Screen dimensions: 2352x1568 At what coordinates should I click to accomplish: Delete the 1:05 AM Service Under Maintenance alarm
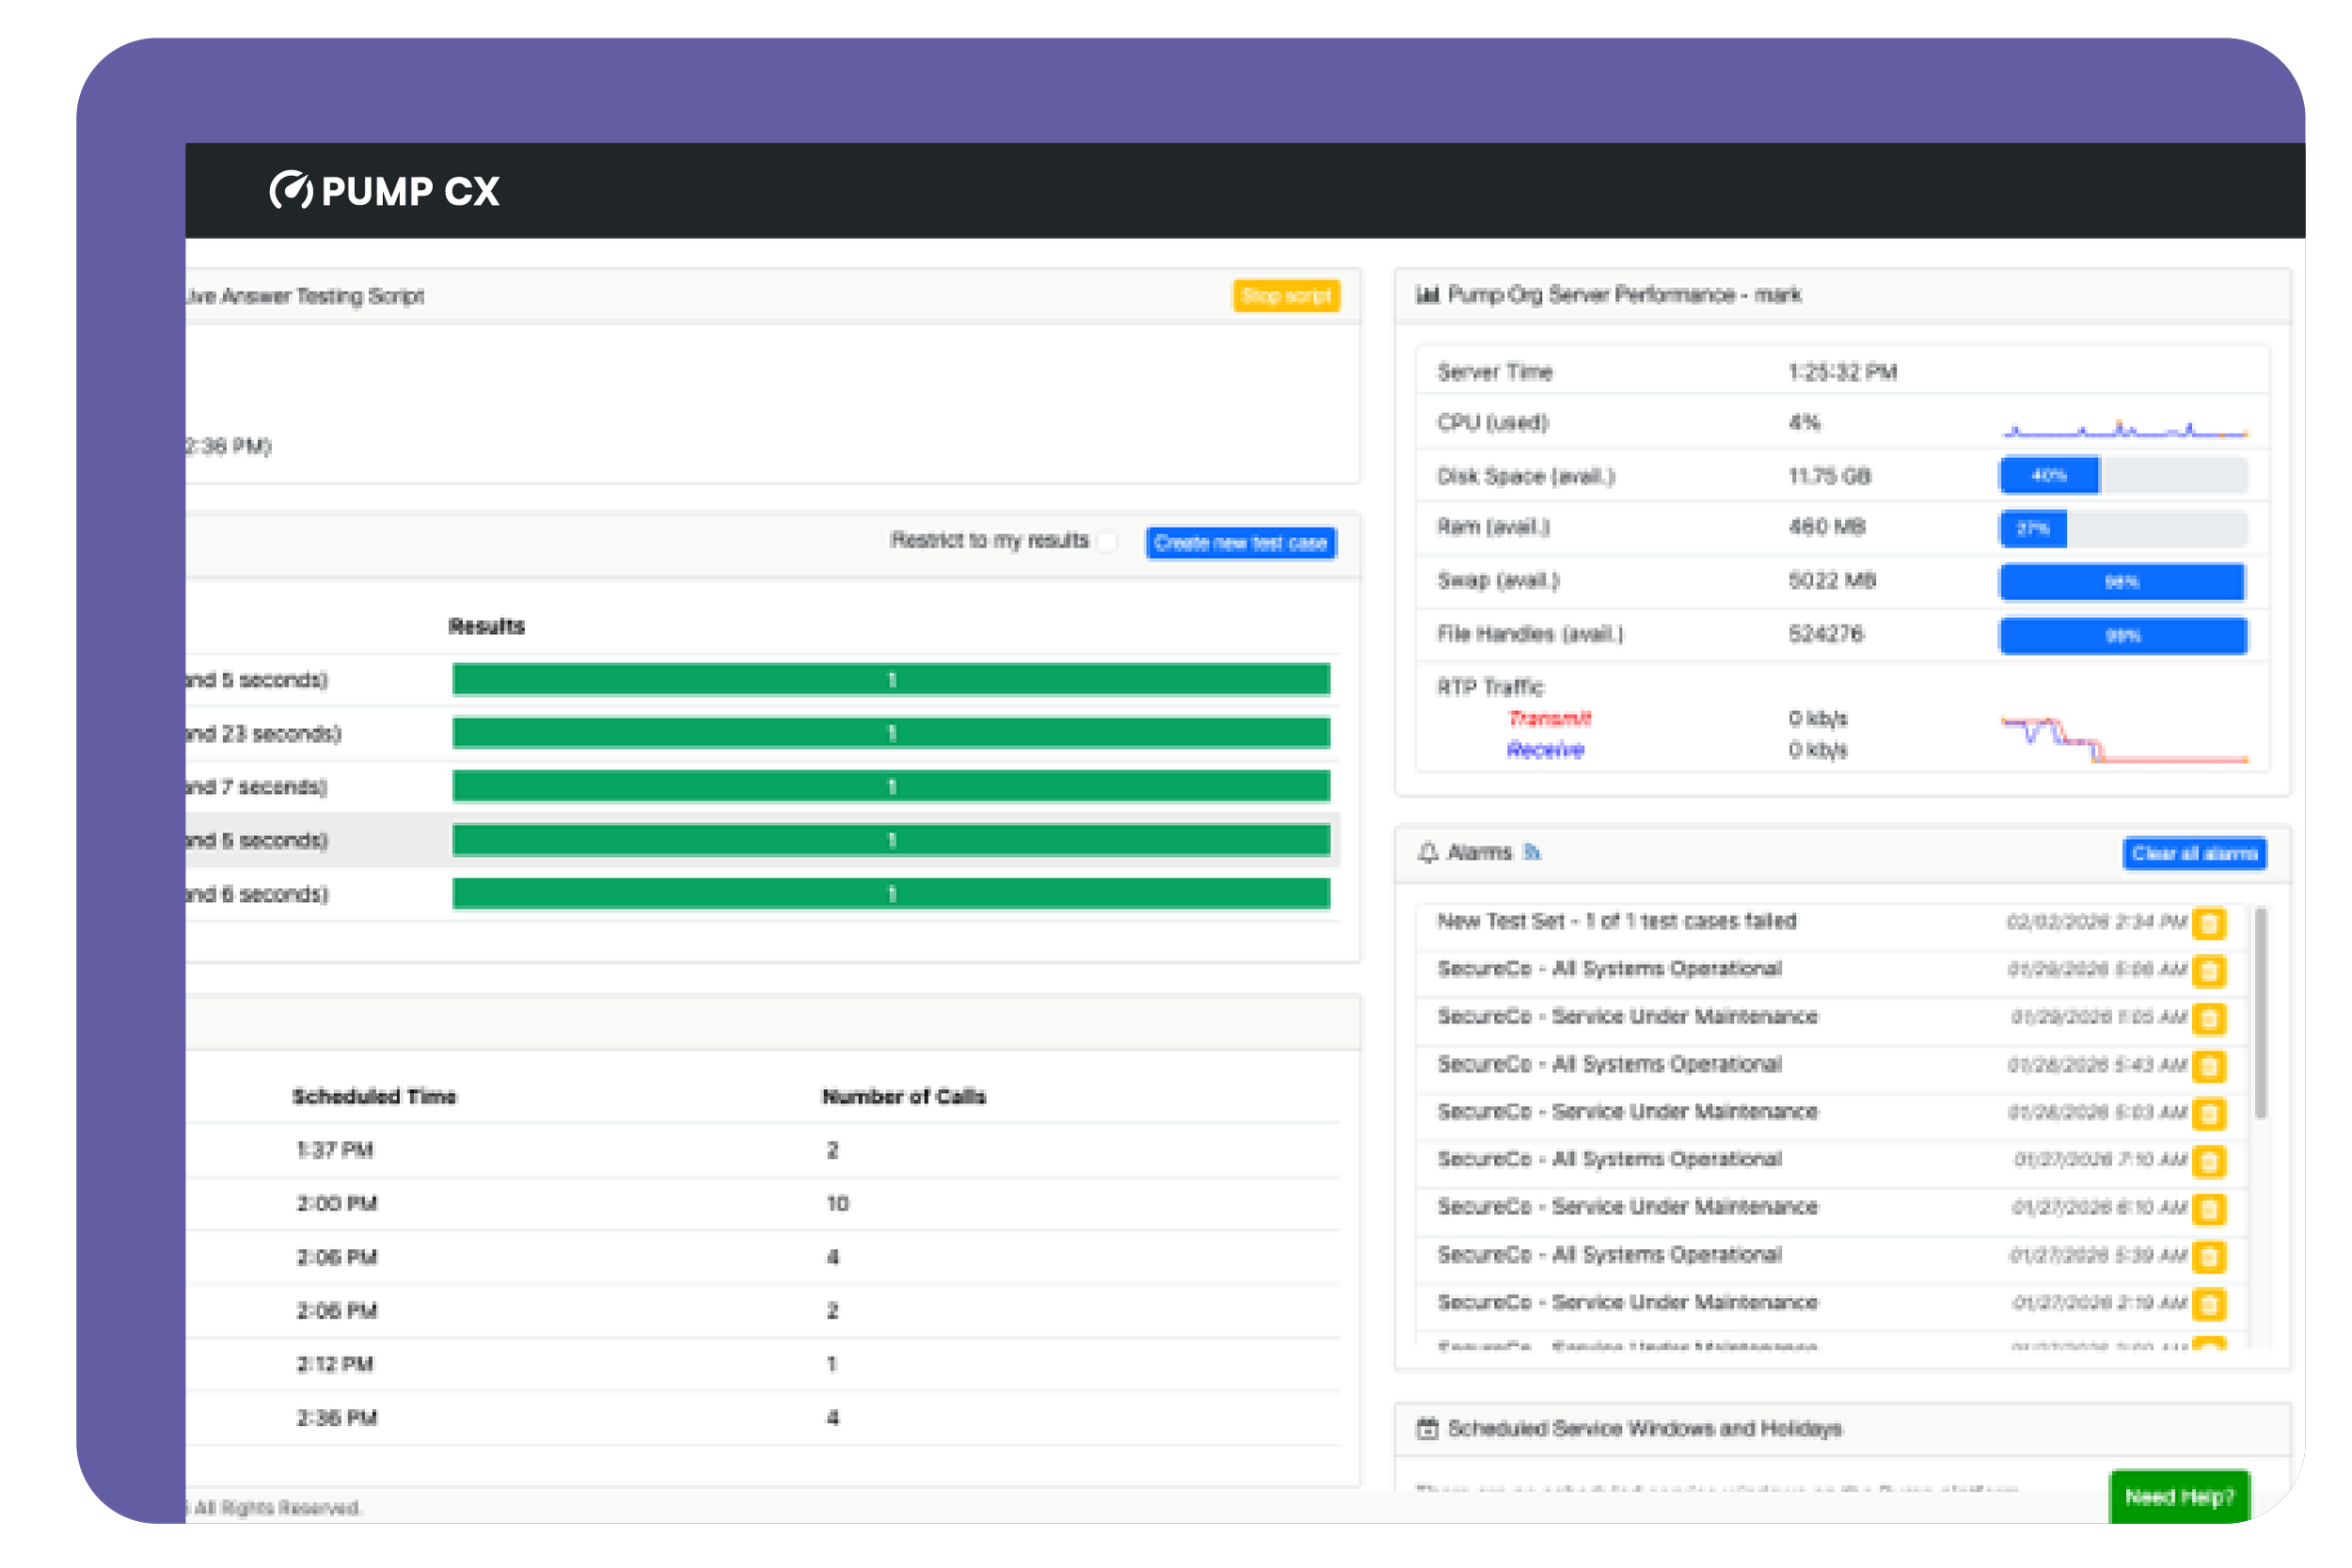coord(2209,1018)
